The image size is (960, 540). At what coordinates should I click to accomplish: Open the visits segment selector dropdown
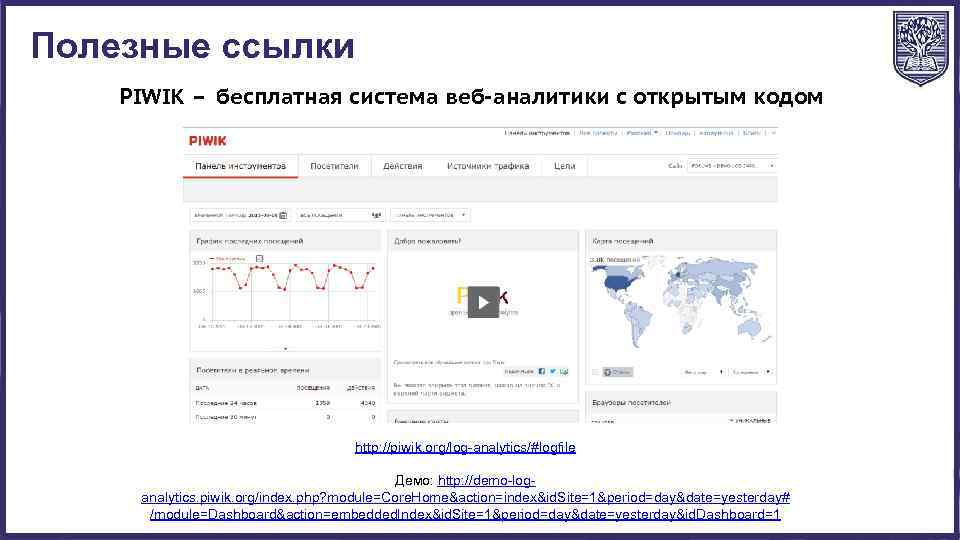[340, 215]
